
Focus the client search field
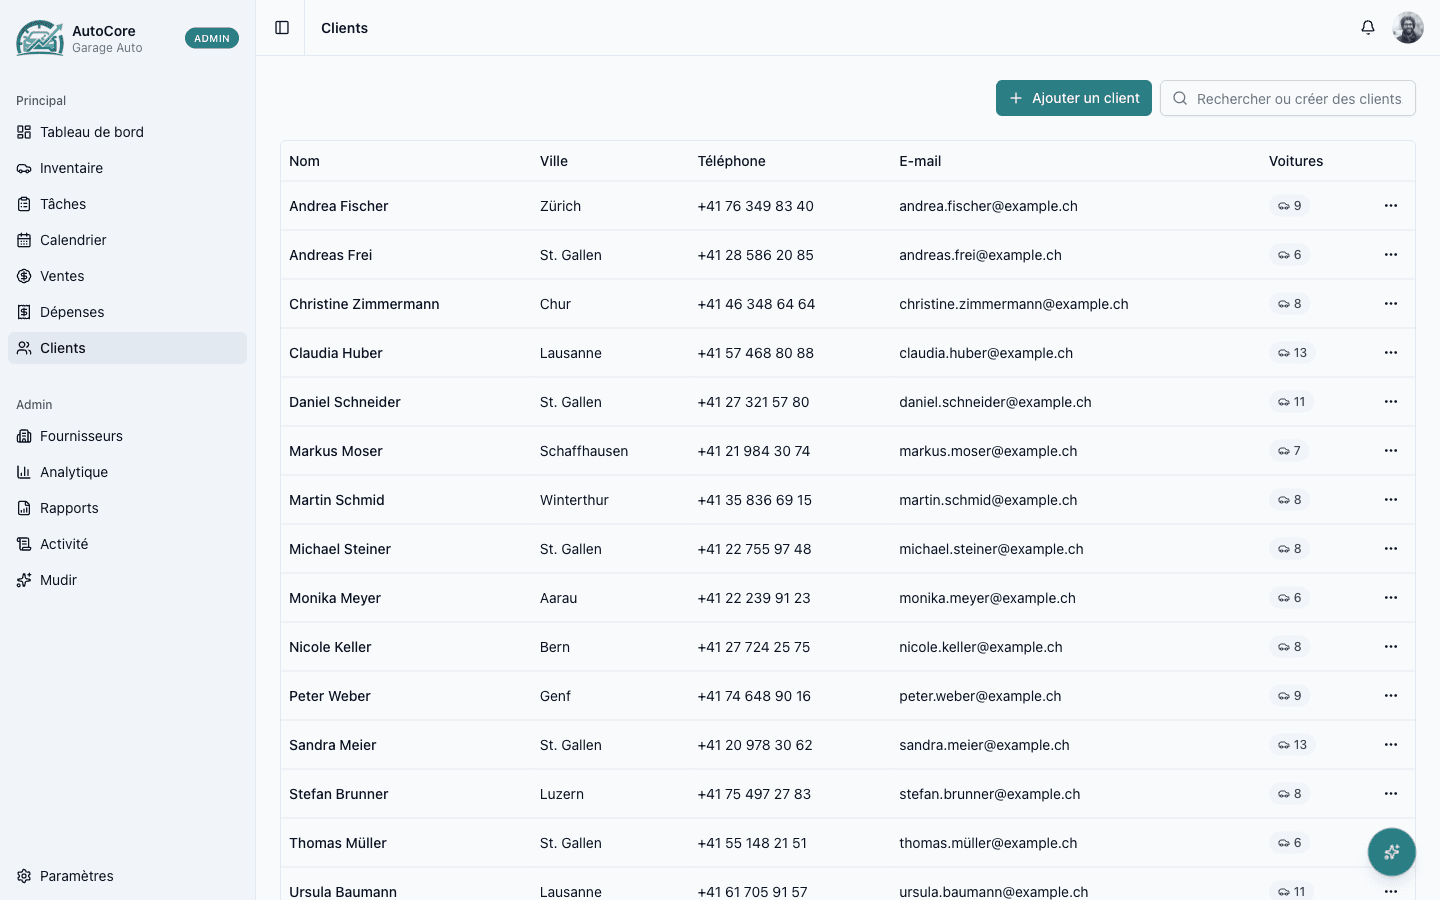click(x=1297, y=99)
